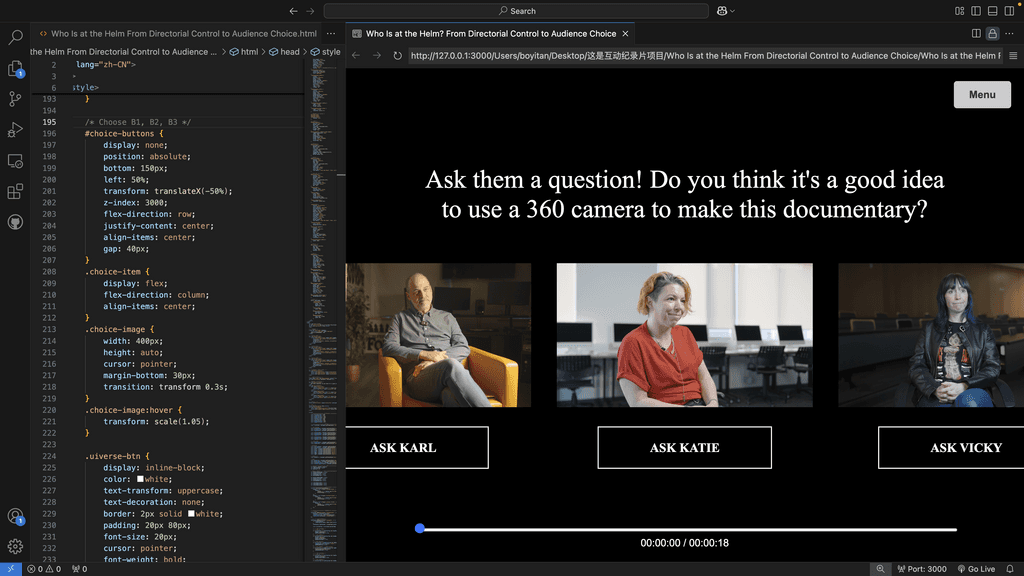
Task: Click the .uiverse-btn selector line
Action: tap(117, 456)
